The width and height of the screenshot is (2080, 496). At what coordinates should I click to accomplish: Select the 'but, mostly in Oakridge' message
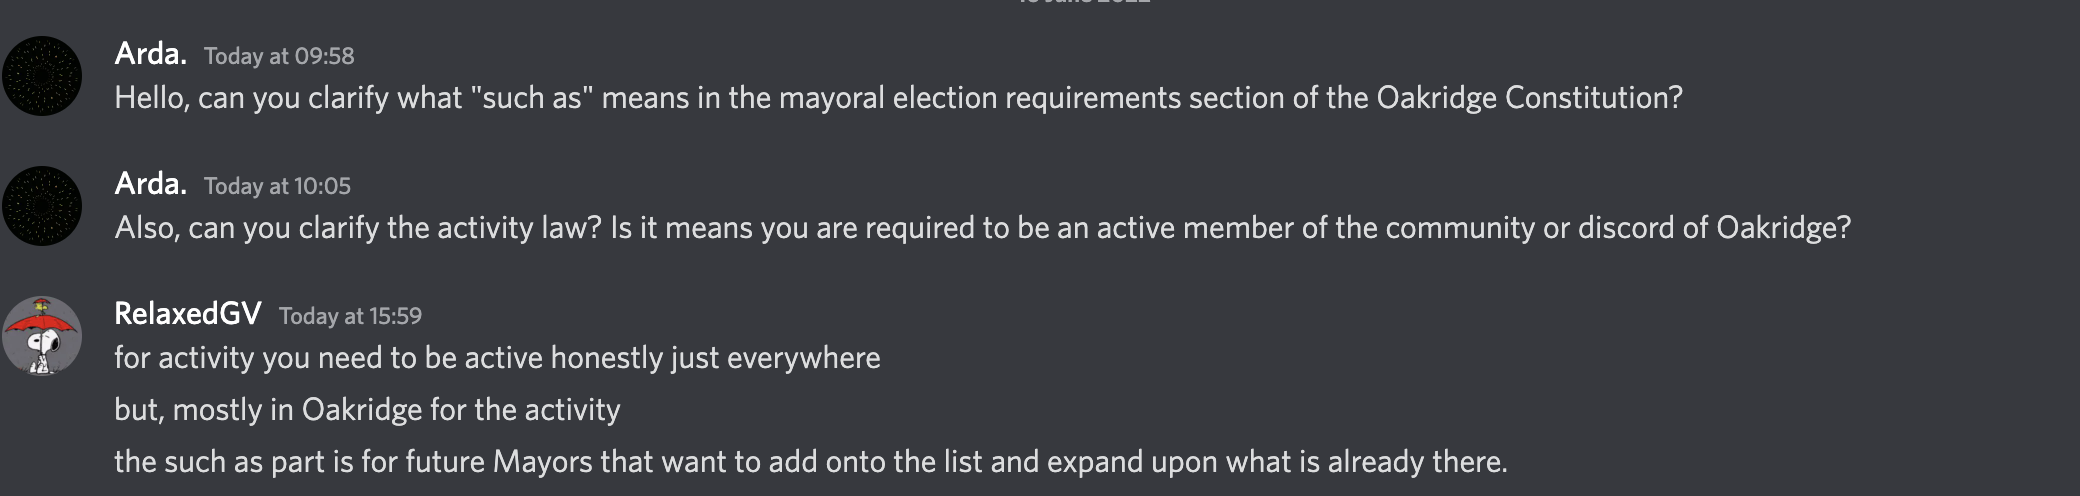pos(367,410)
